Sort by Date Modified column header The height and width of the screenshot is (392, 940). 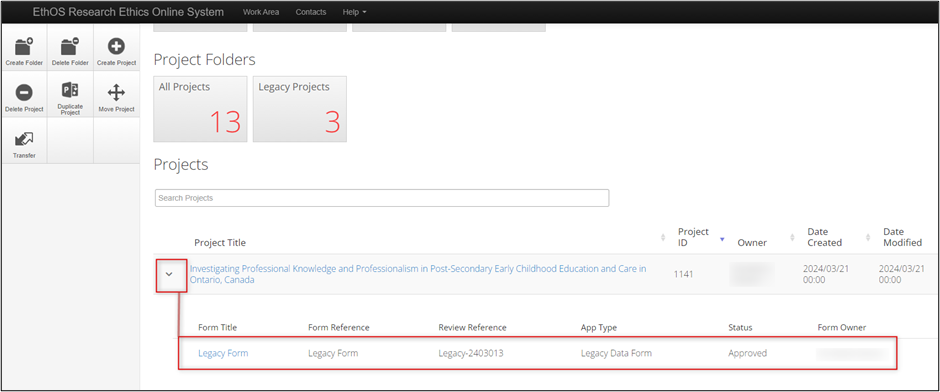click(x=902, y=237)
